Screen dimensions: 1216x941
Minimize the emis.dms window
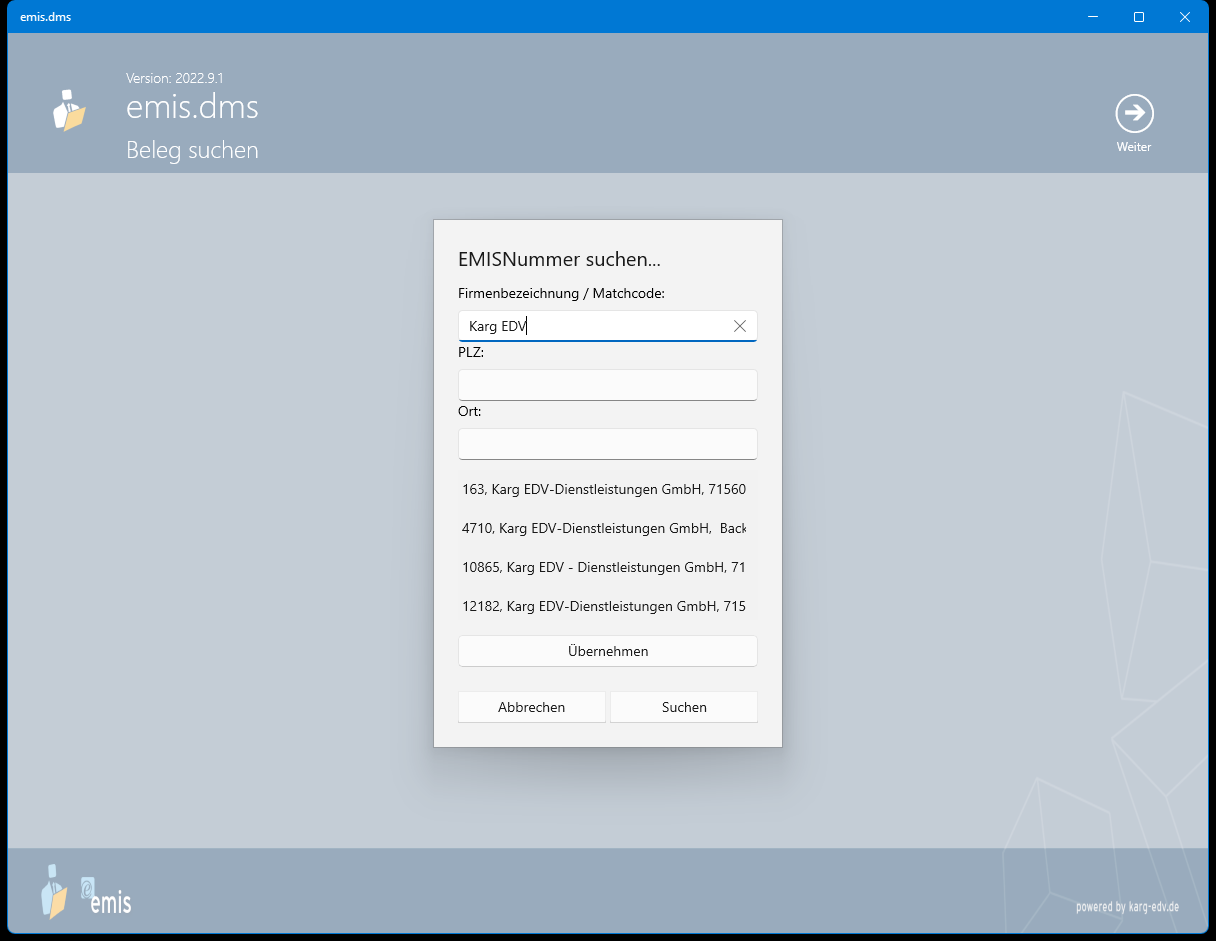point(1093,17)
